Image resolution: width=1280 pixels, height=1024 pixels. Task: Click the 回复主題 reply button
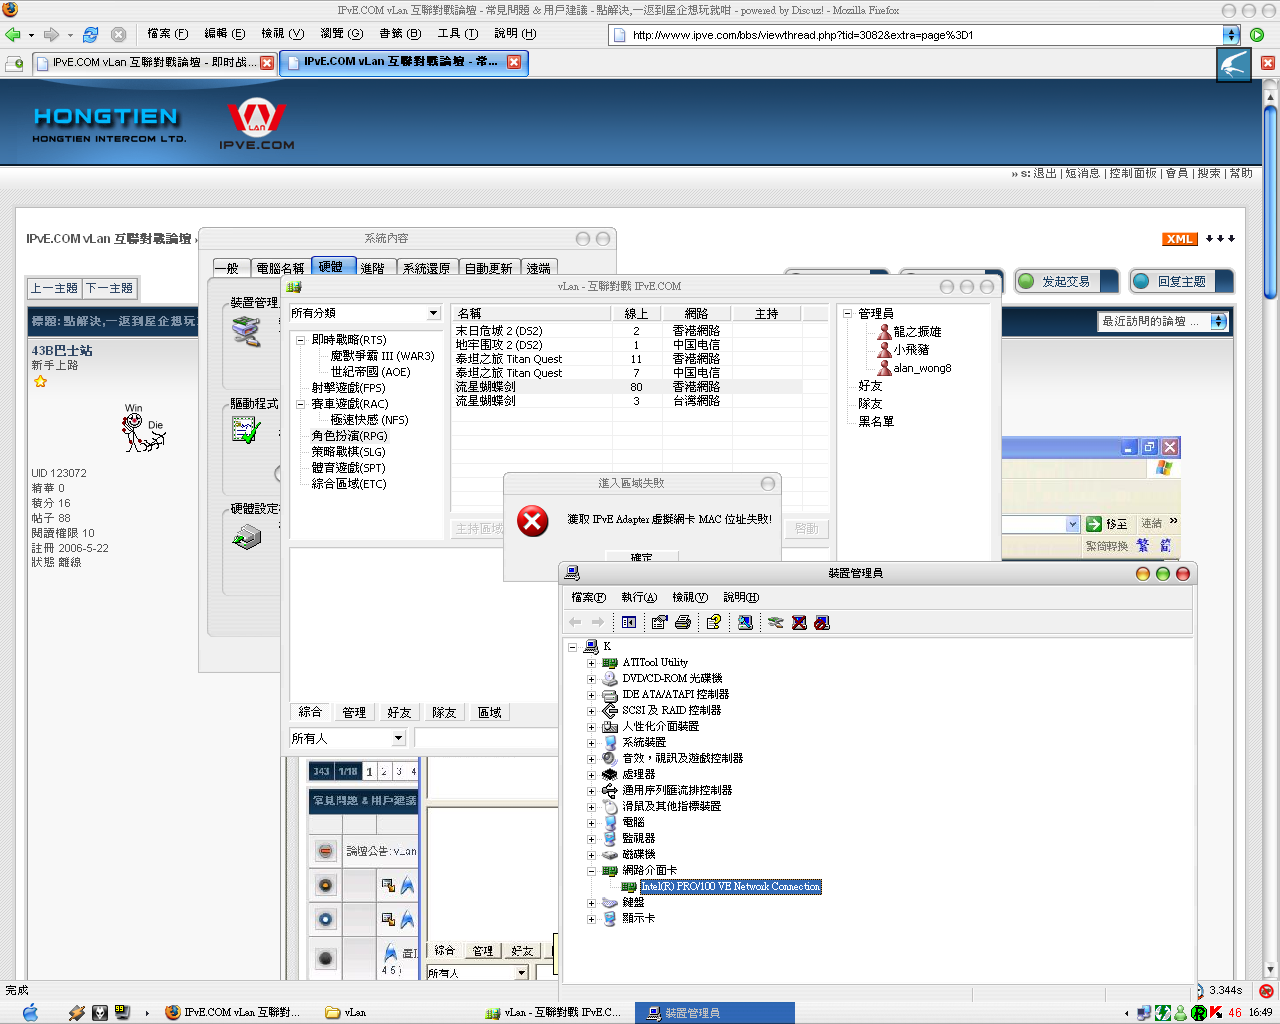tap(1182, 282)
